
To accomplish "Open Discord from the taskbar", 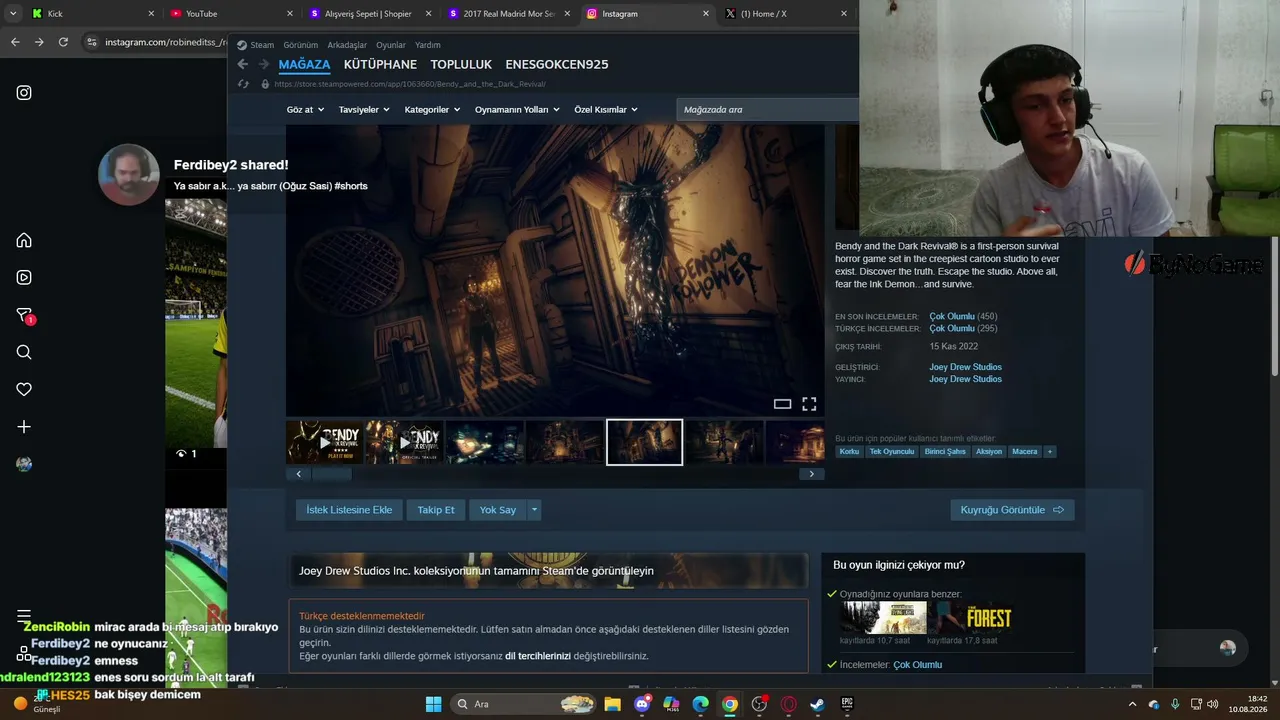I will point(642,704).
